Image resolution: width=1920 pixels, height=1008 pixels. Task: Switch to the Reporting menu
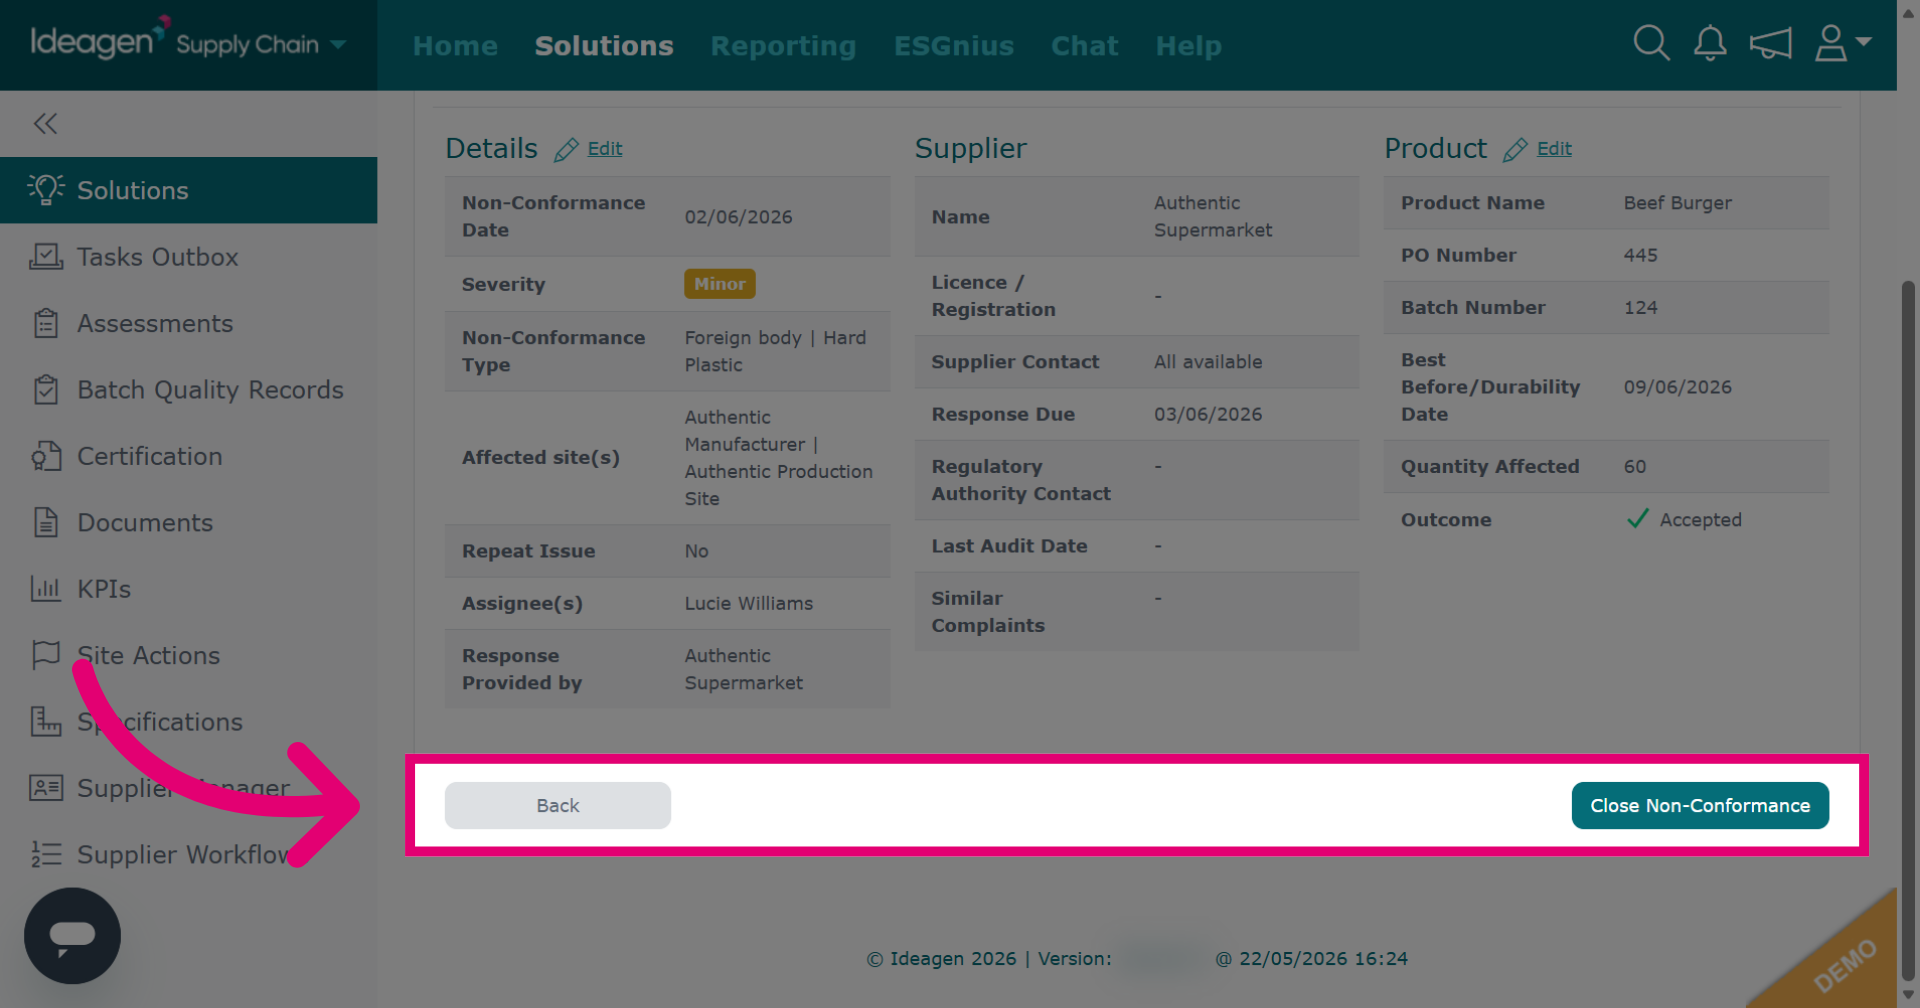coord(783,46)
